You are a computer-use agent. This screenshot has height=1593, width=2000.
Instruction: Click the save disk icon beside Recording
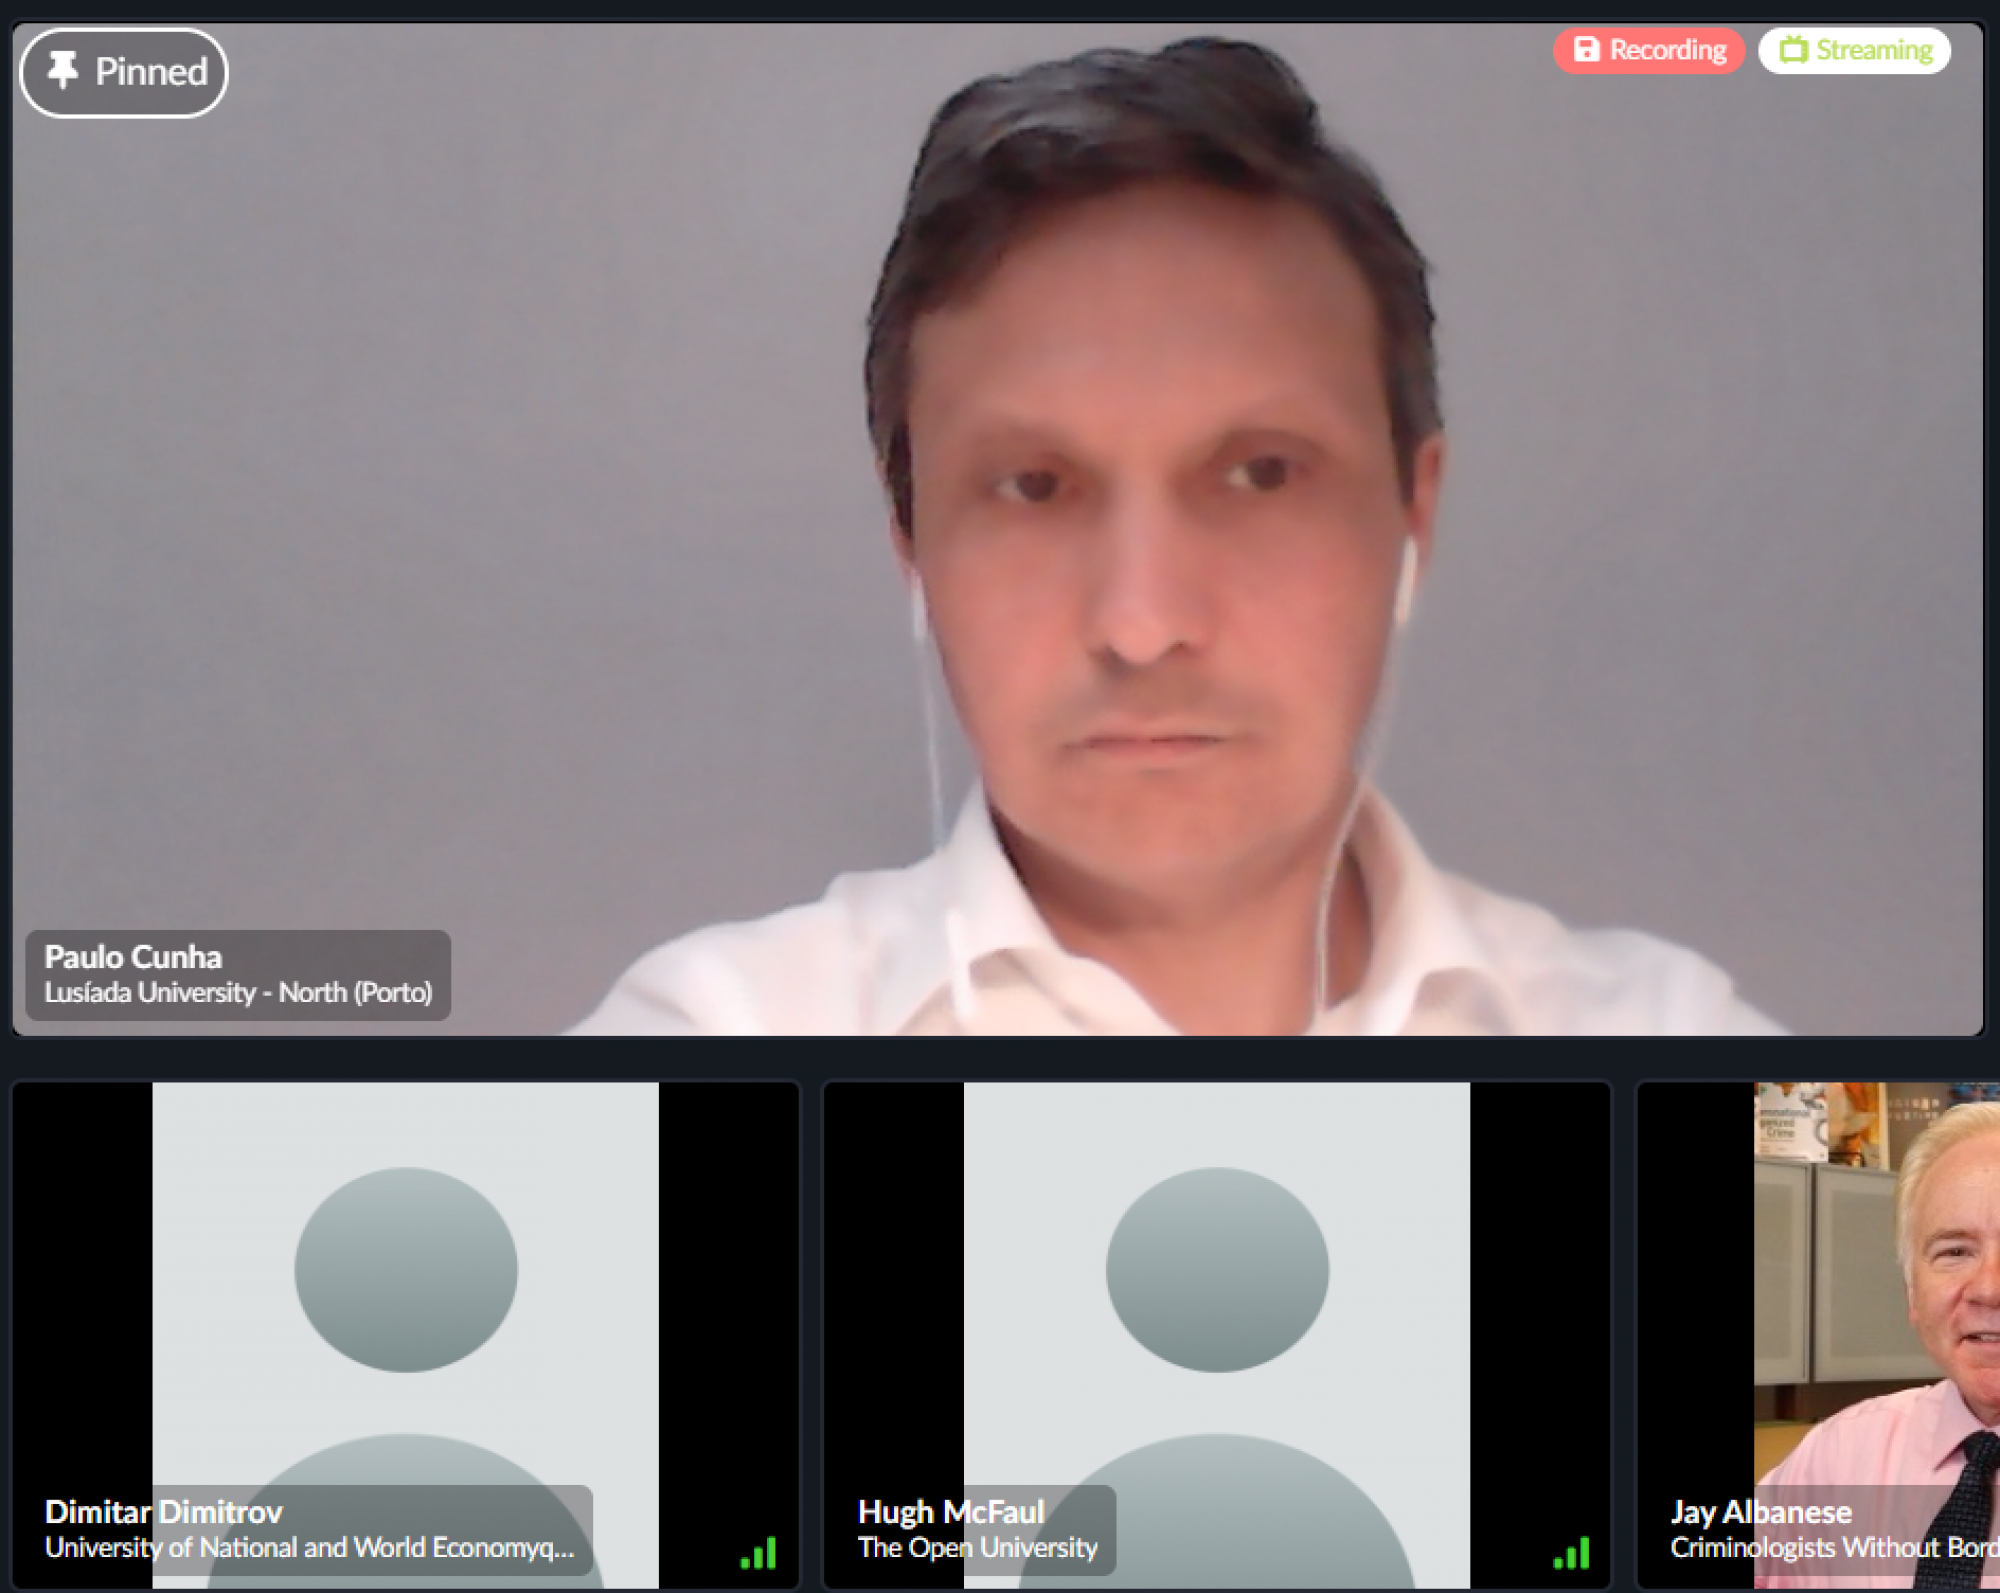(x=1586, y=49)
